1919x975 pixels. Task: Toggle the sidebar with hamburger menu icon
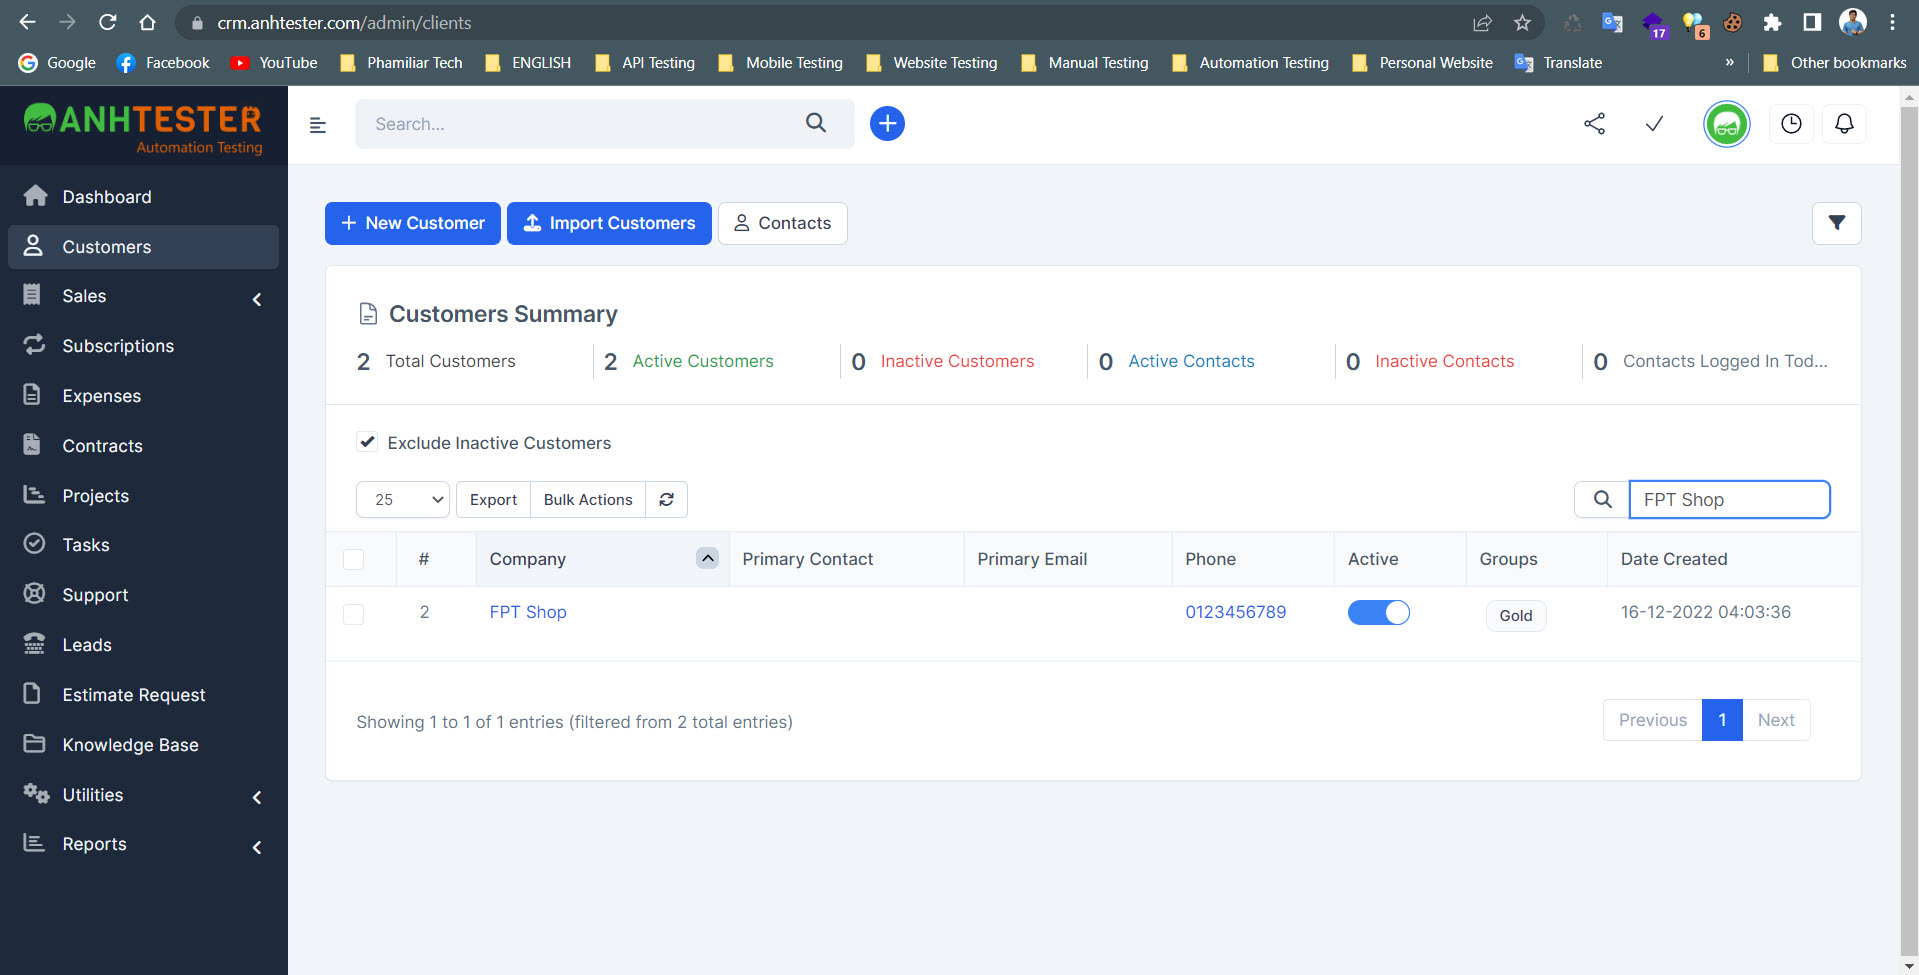pos(318,125)
